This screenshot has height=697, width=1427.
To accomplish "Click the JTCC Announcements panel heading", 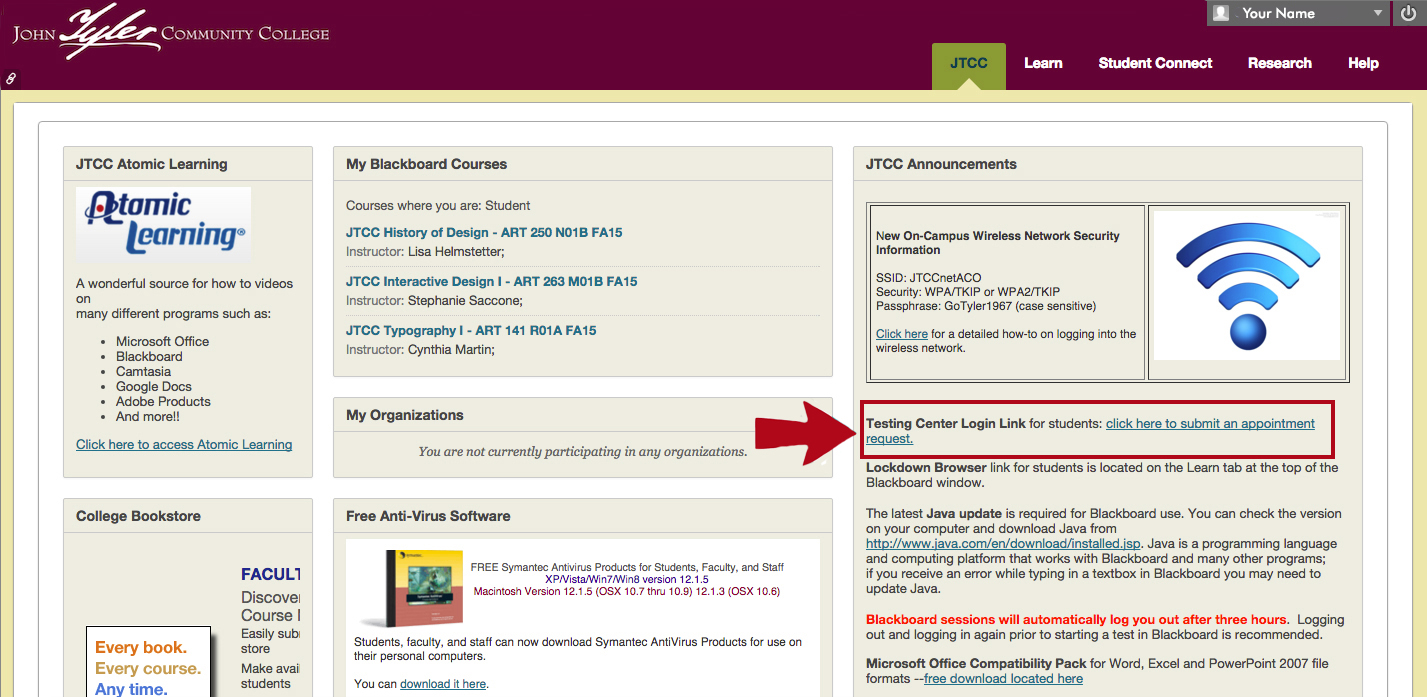I will click(941, 164).
